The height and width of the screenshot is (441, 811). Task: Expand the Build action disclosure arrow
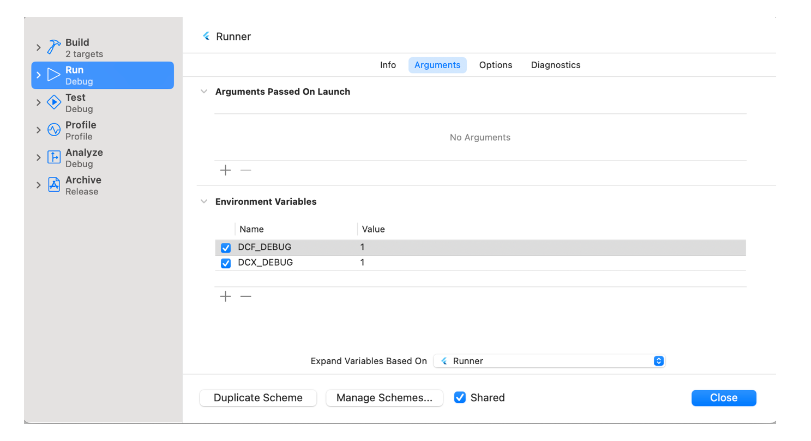pos(38,48)
